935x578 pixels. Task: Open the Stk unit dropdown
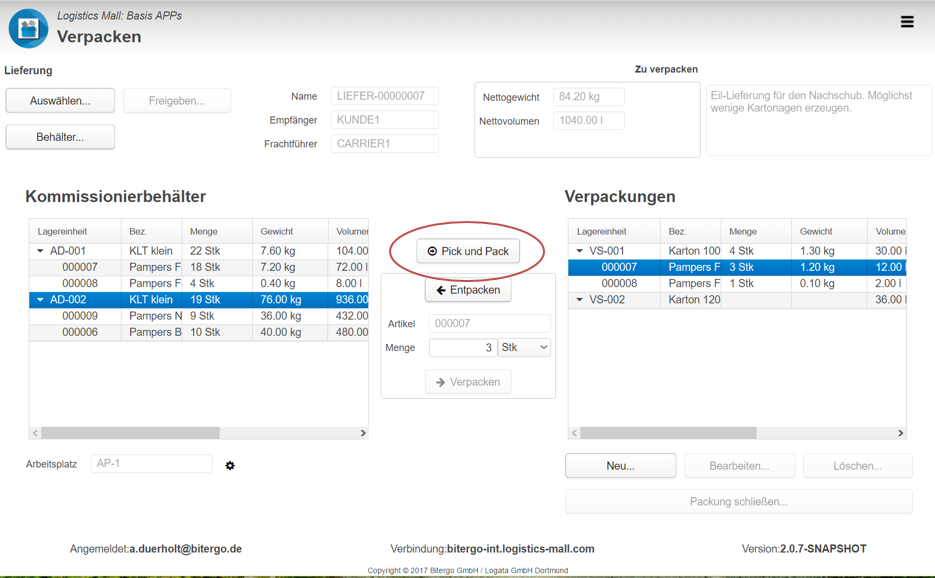525,347
